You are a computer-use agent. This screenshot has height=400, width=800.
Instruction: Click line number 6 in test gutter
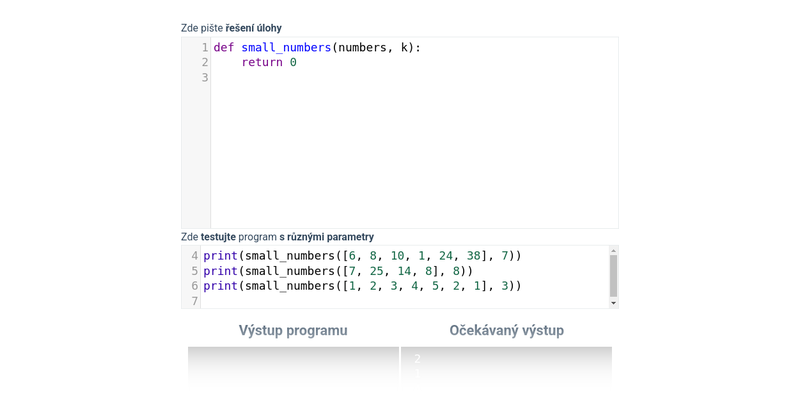pyautogui.click(x=194, y=286)
